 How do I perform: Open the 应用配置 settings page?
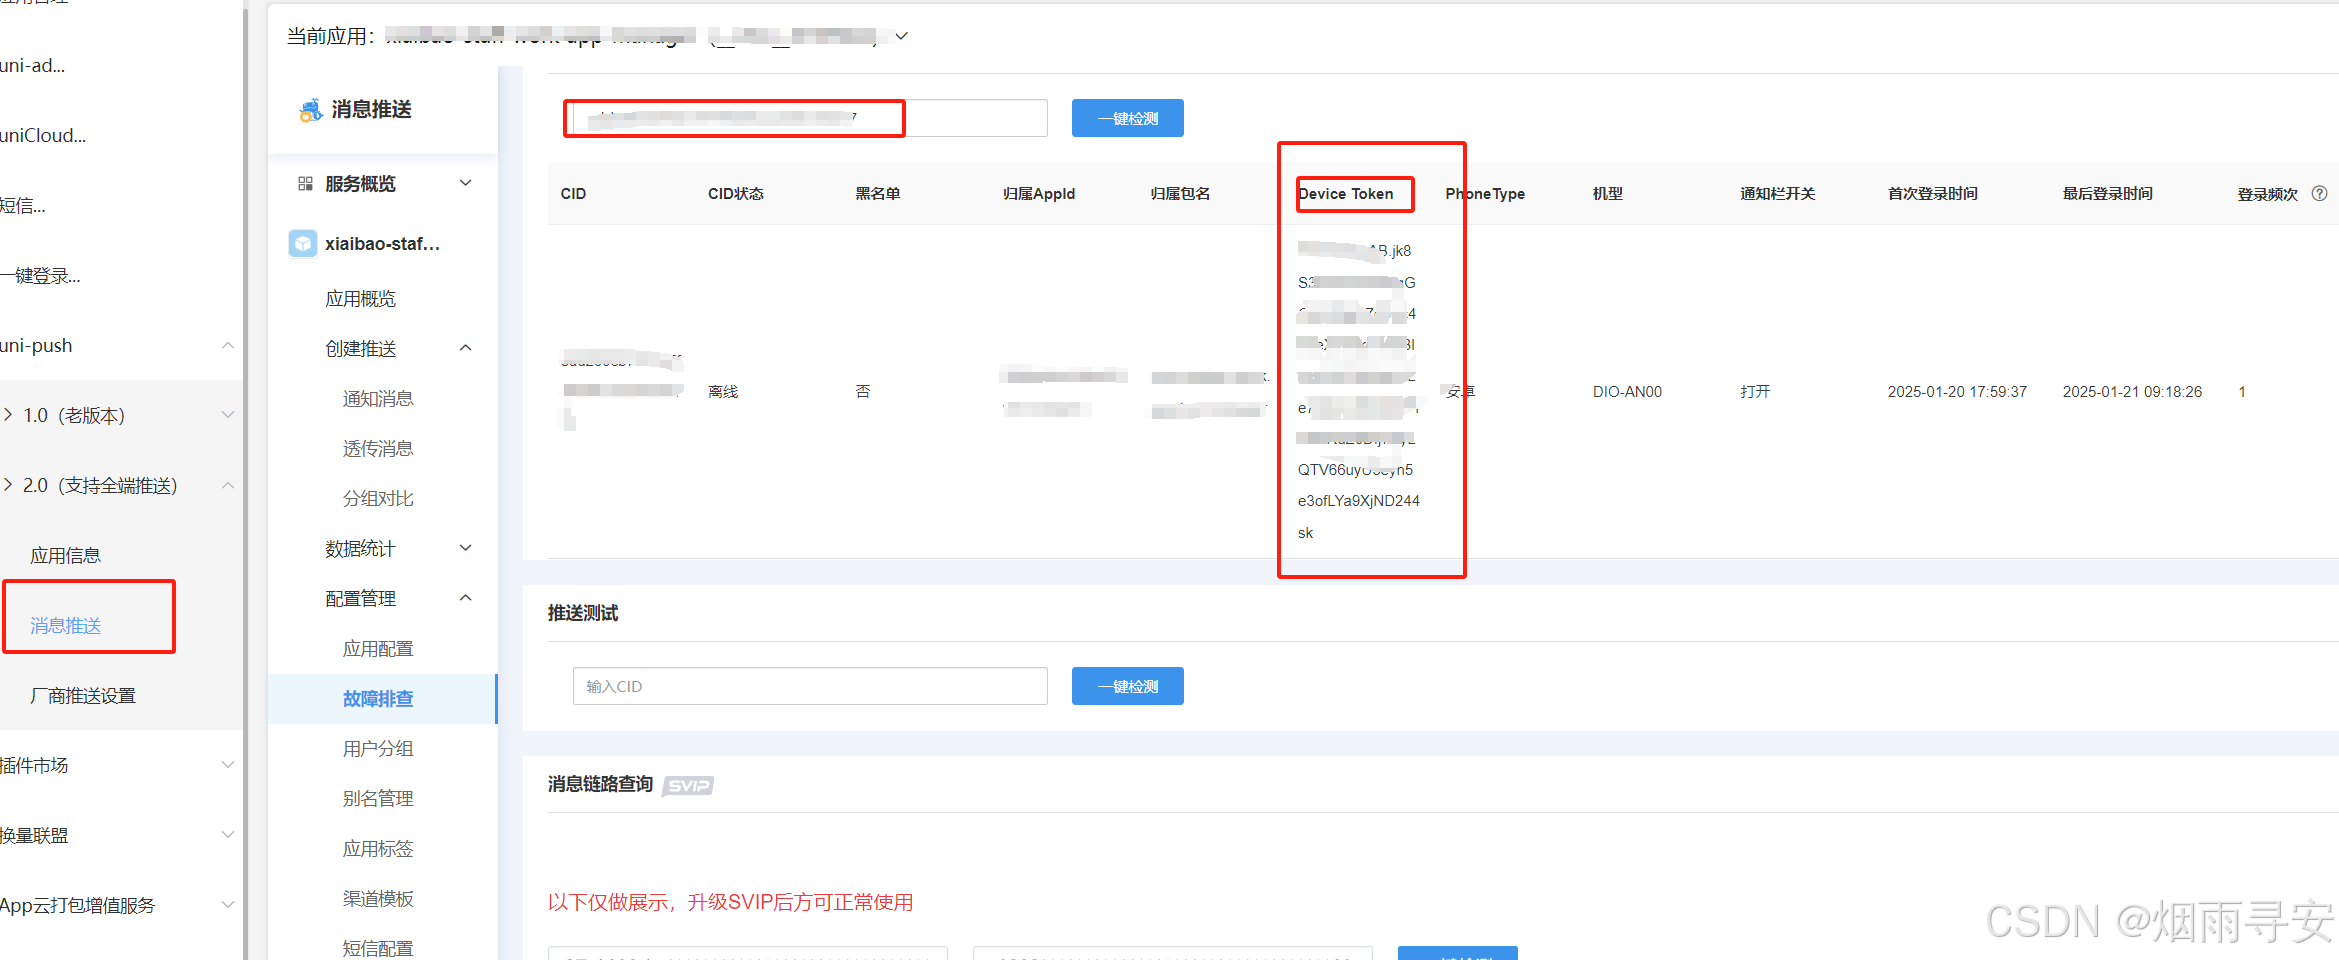378,647
